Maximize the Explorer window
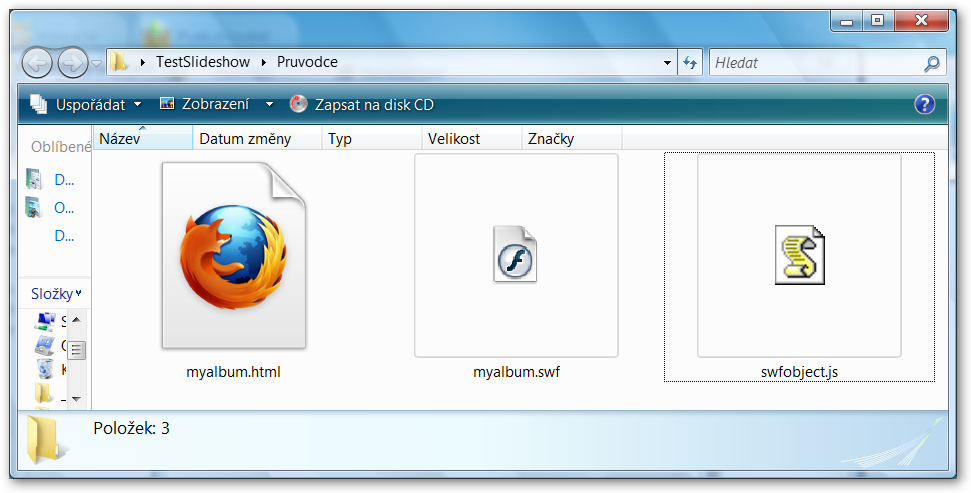This screenshot has width=971, height=493. [877, 21]
